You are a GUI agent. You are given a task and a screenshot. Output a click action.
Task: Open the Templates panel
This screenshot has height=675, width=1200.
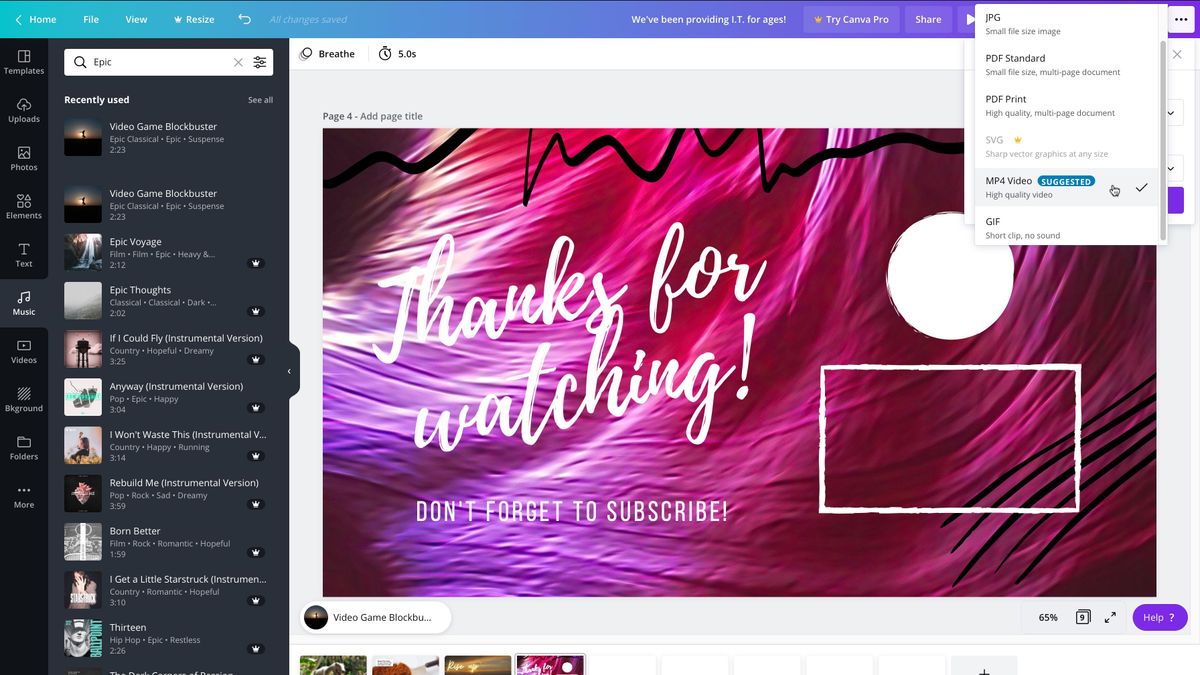click(x=22, y=62)
